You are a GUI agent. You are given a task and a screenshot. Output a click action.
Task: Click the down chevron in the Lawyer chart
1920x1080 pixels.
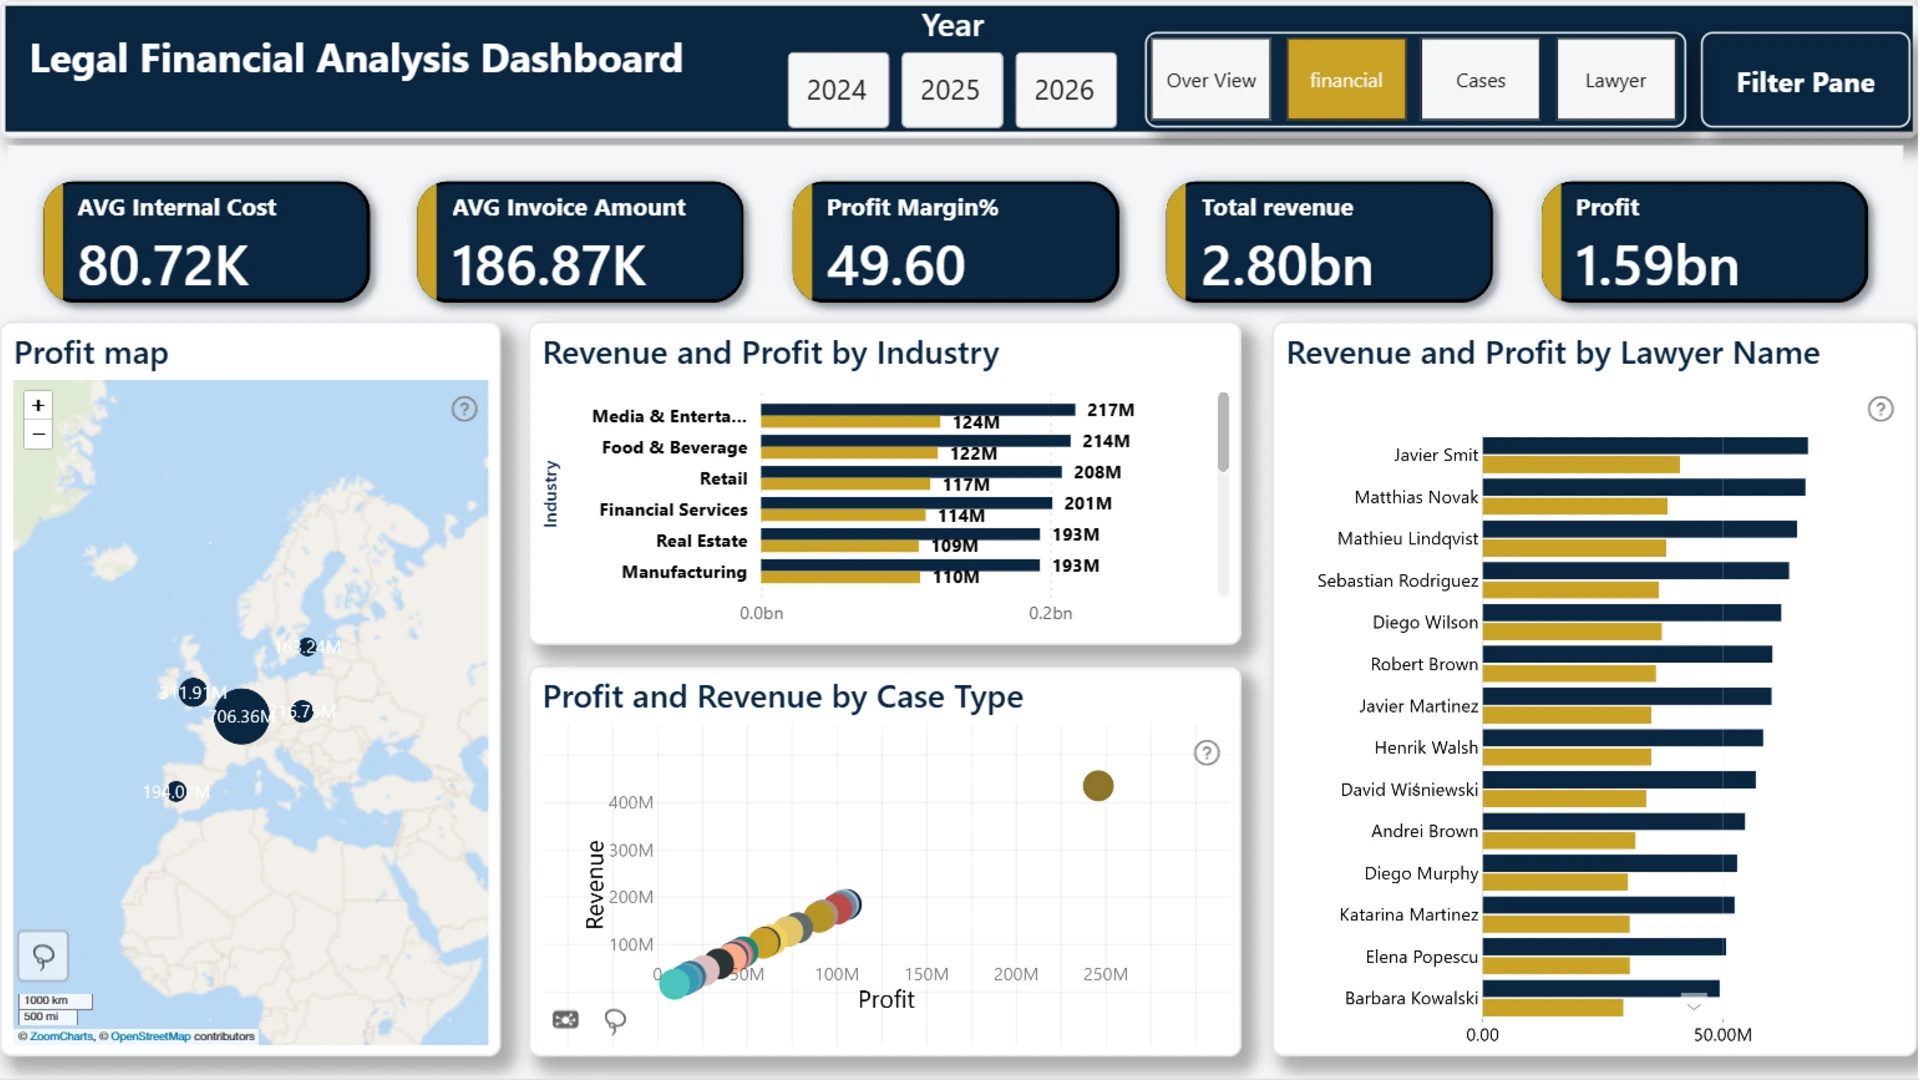click(x=1694, y=1006)
